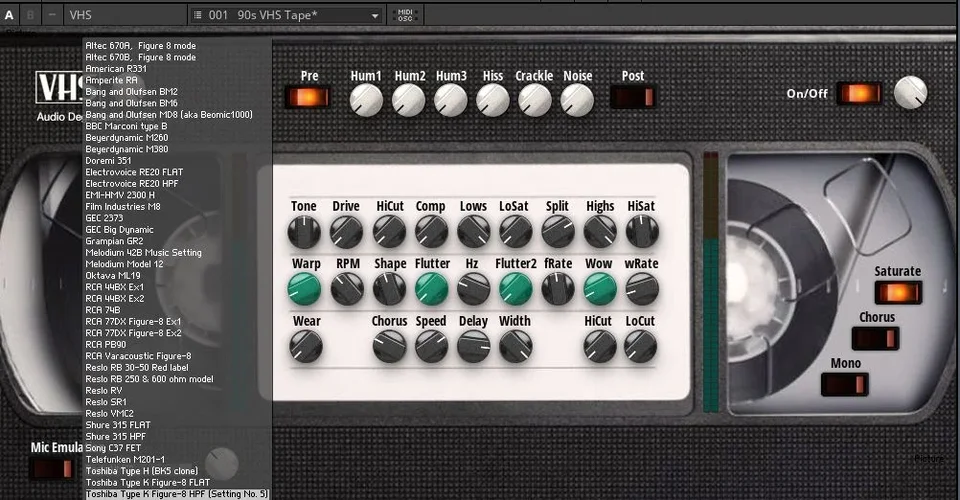Click the Crackle knob
The width and height of the screenshot is (960, 500).
(x=535, y=100)
